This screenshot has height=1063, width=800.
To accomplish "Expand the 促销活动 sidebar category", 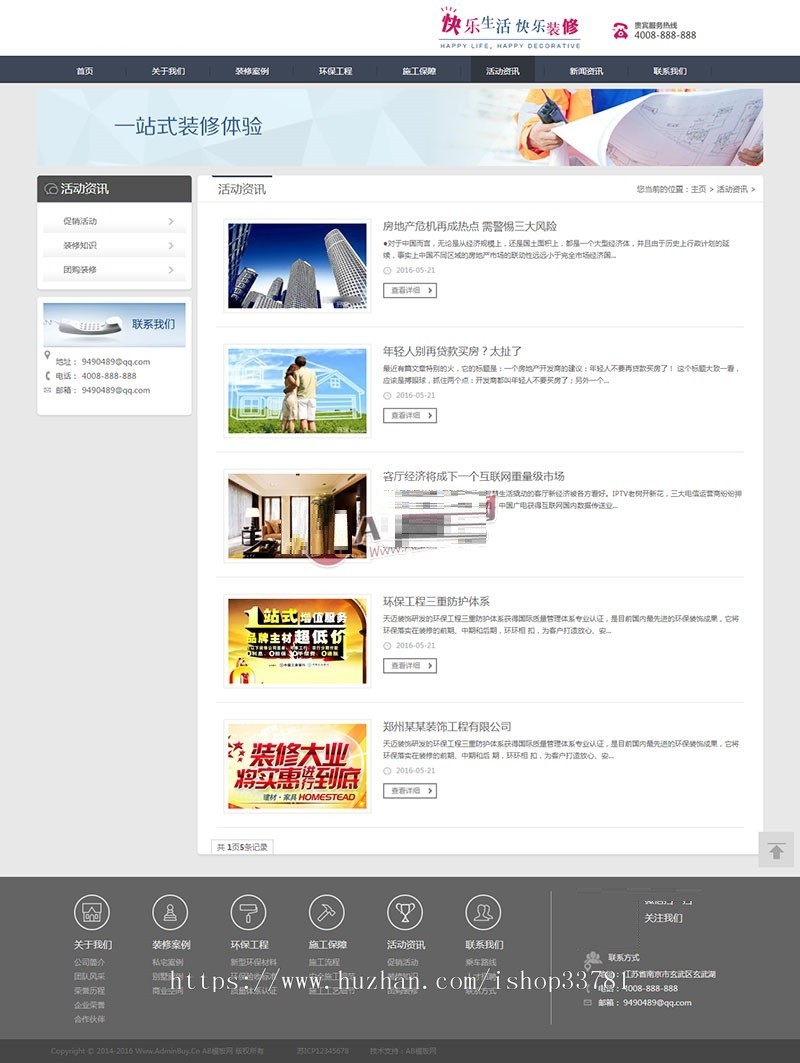I will [x=114, y=221].
